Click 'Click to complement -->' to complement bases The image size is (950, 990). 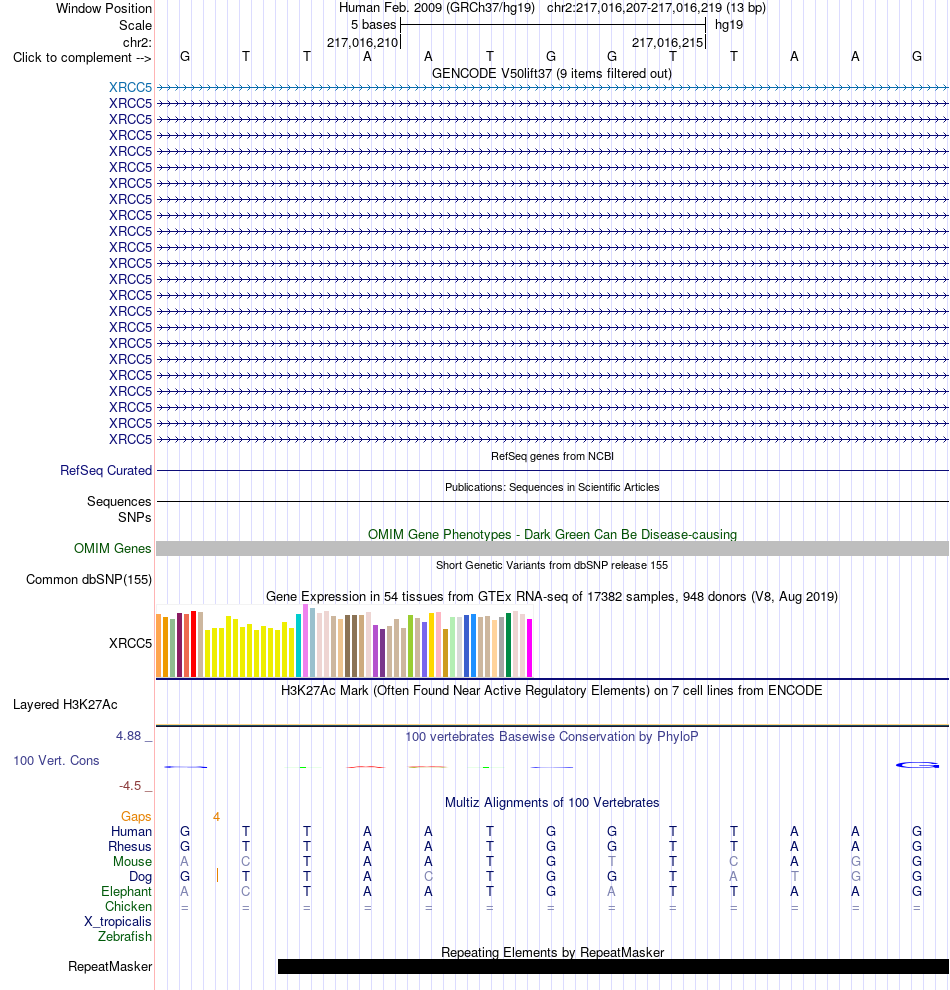[82, 57]
